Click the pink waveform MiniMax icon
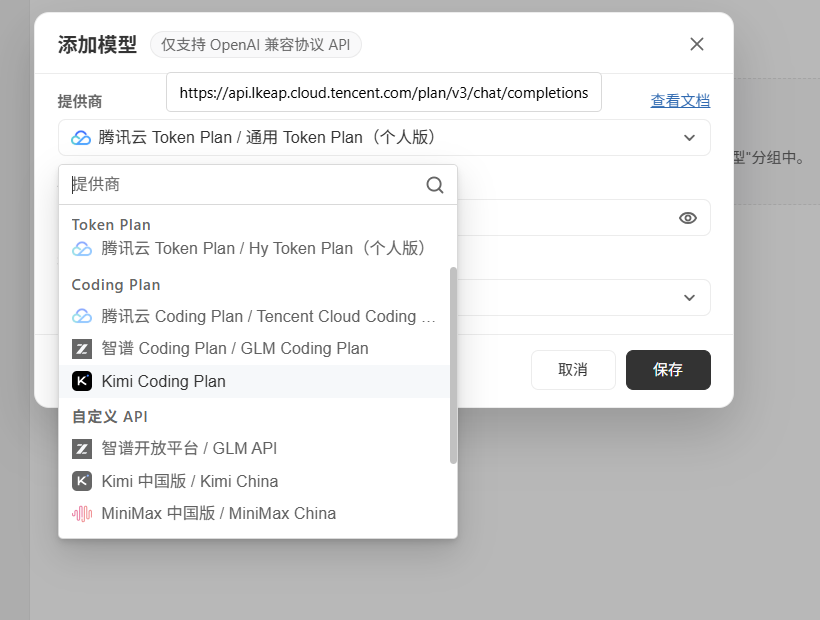The width and height of the screenshot is (820, 620). (82, 514)
